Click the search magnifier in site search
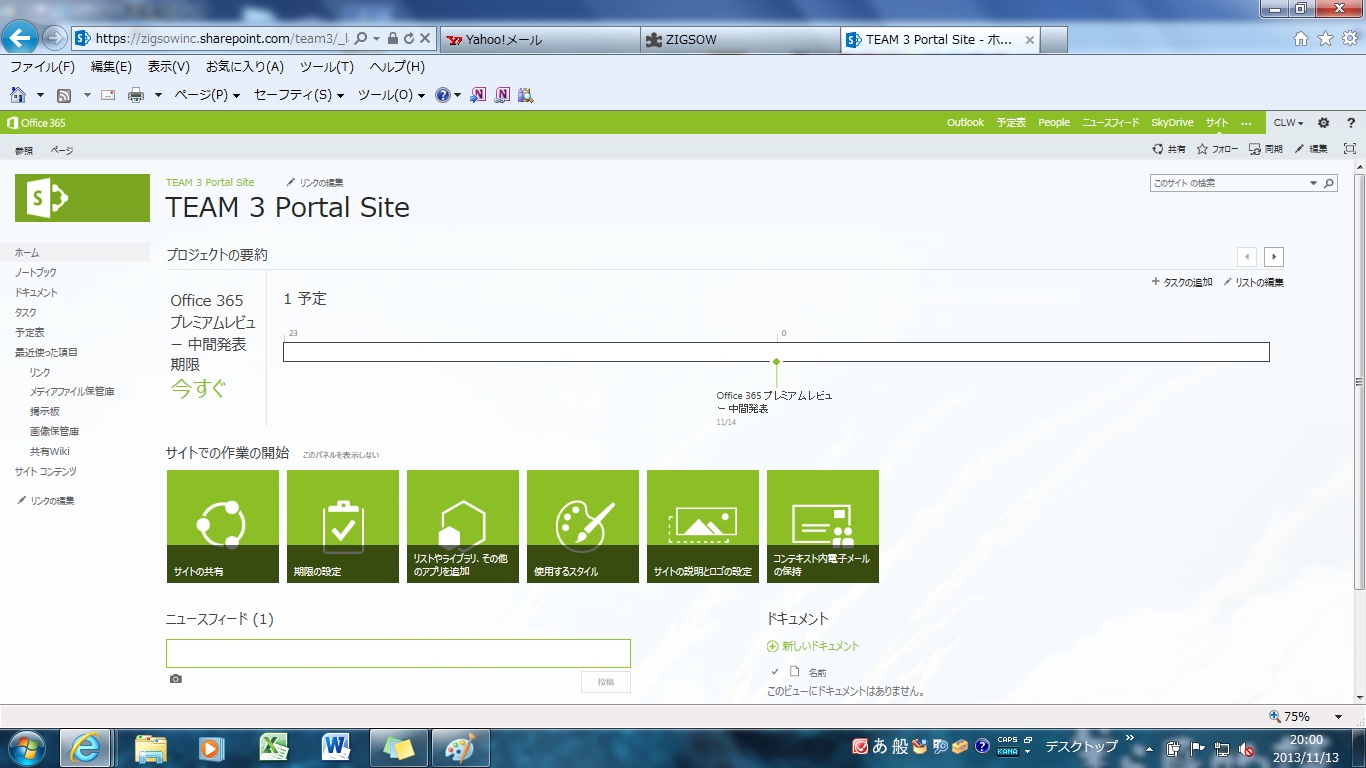This screenshot has height=768, width=1366. pos(1329,184)
